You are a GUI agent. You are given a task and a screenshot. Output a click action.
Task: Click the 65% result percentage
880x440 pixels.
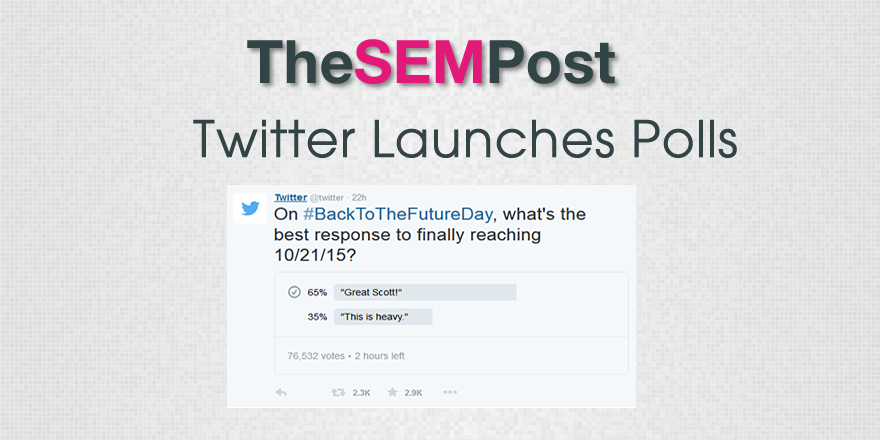tap(317, 293)
